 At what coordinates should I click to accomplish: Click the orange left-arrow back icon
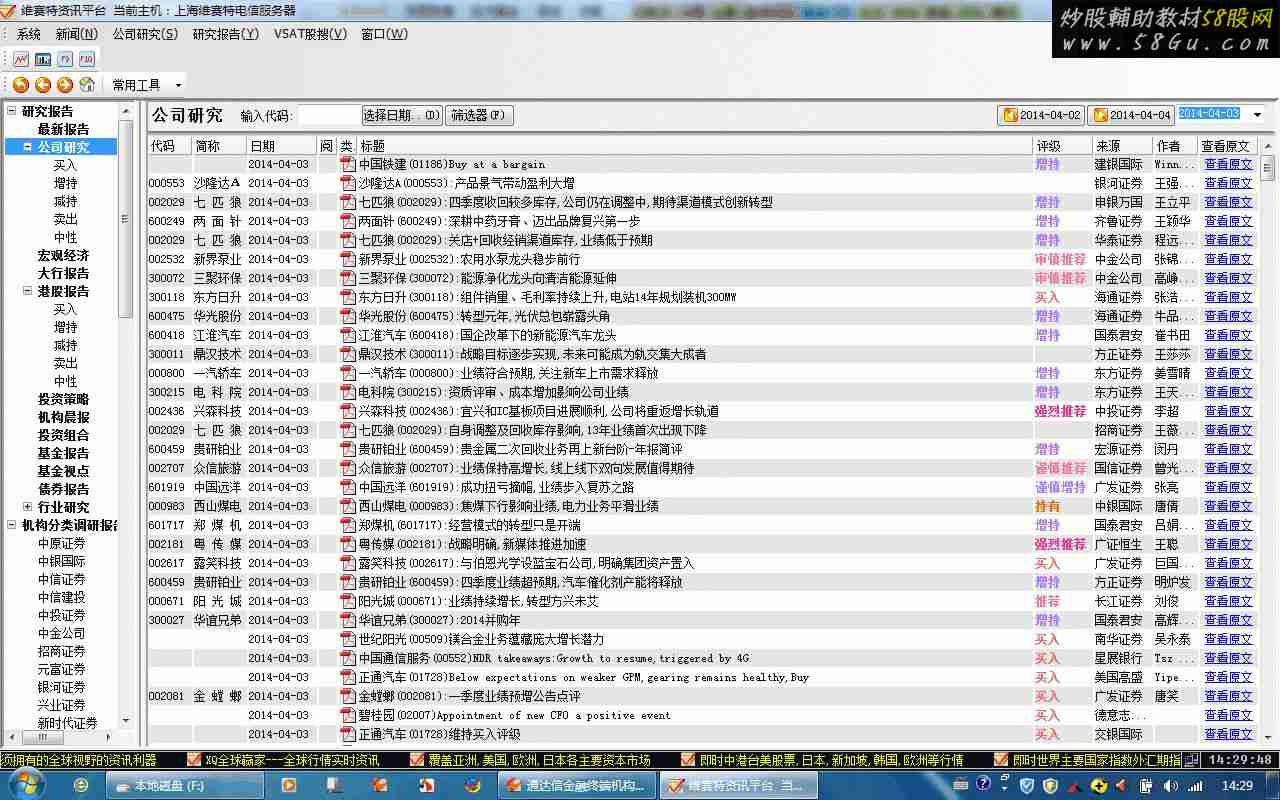click(43, 85)
